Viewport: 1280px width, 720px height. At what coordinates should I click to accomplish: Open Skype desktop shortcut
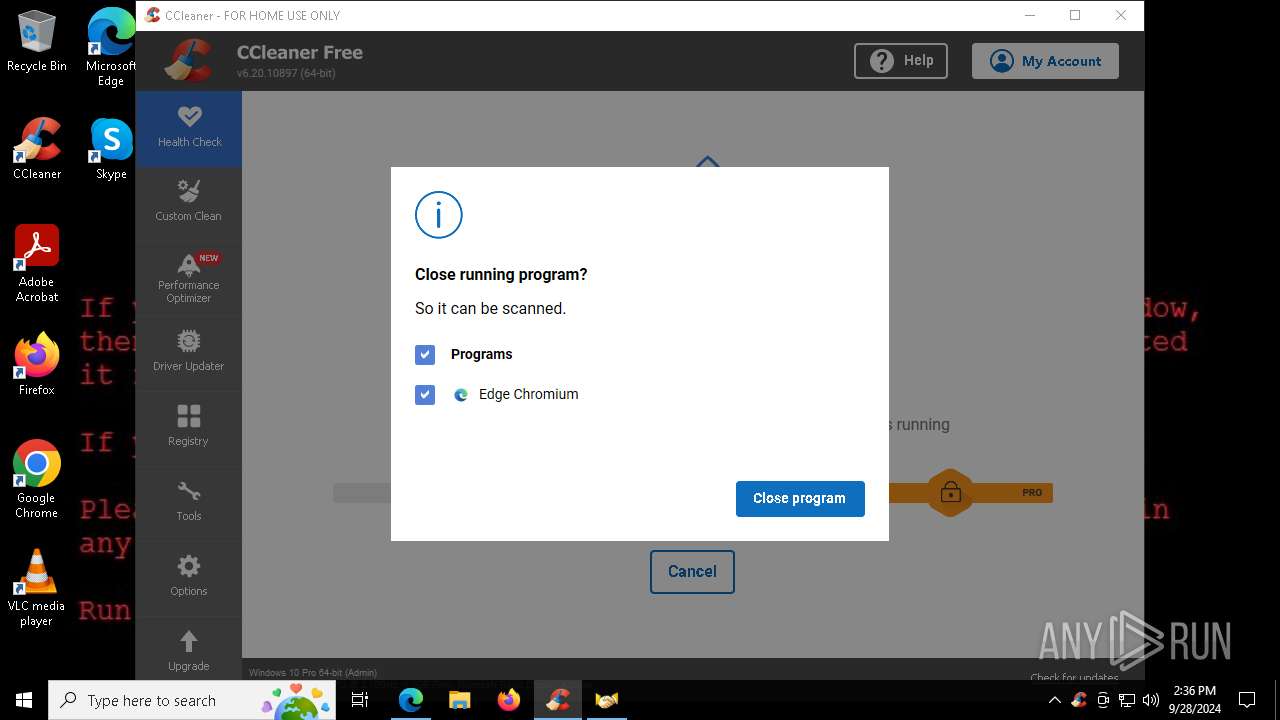pos(111,149)
